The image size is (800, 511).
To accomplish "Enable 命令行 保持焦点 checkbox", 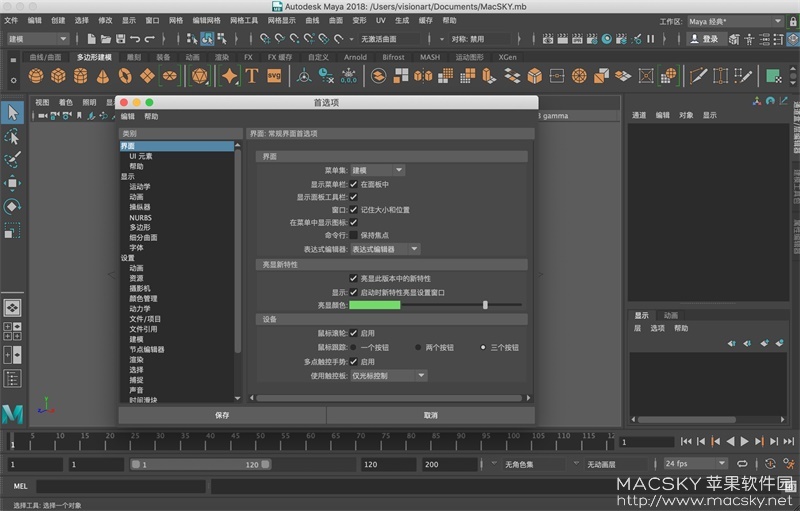I will tap(354, 235).
